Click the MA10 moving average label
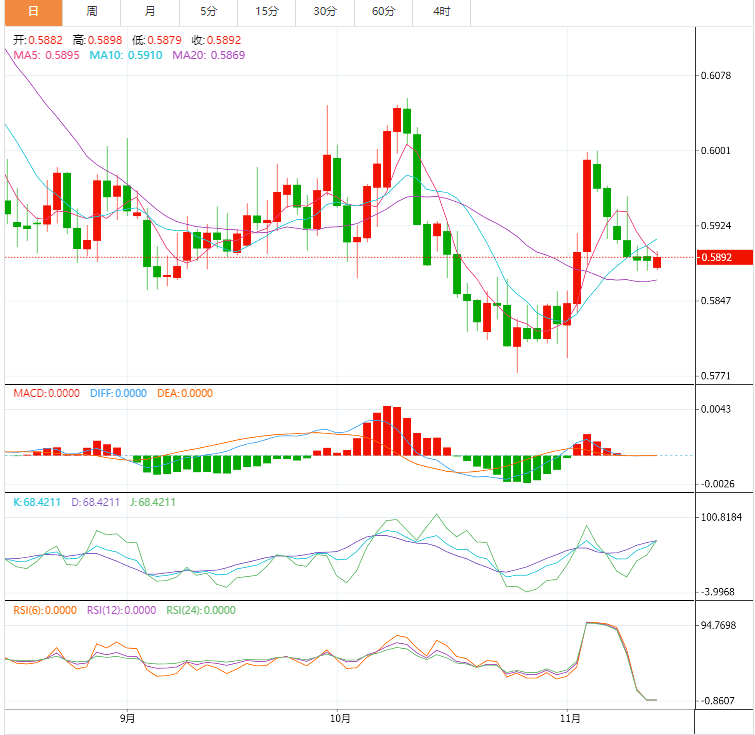This screenshot has width=755, height=735. (x=125, y=55)
